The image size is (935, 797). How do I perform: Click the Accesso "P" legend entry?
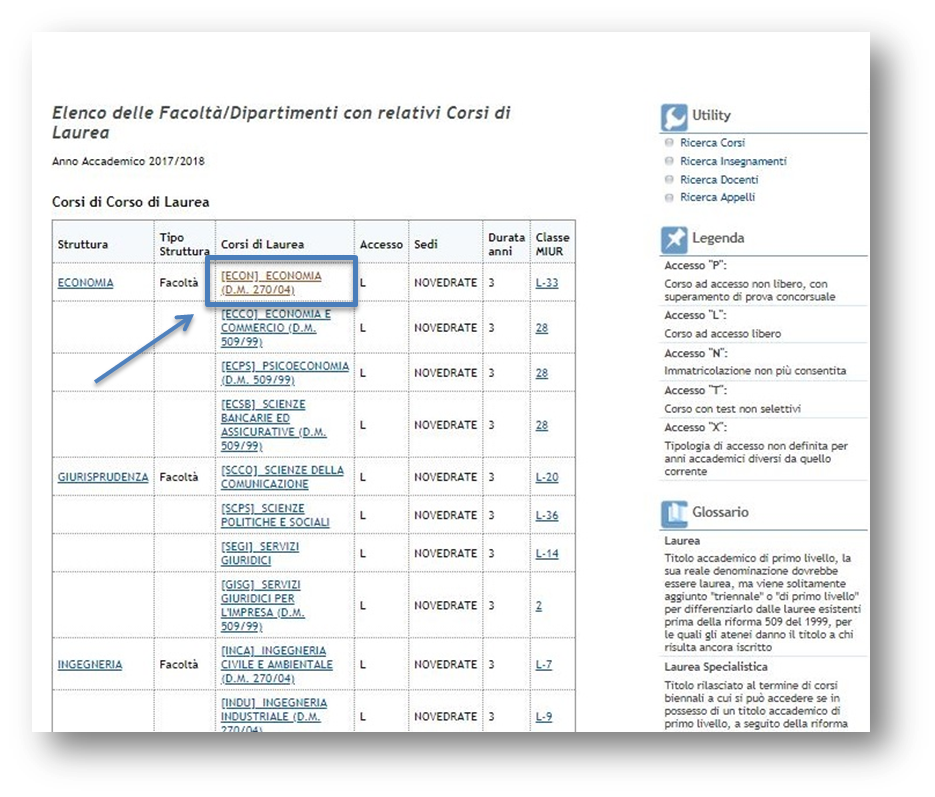pyautogui.click(x=695, y=265)
